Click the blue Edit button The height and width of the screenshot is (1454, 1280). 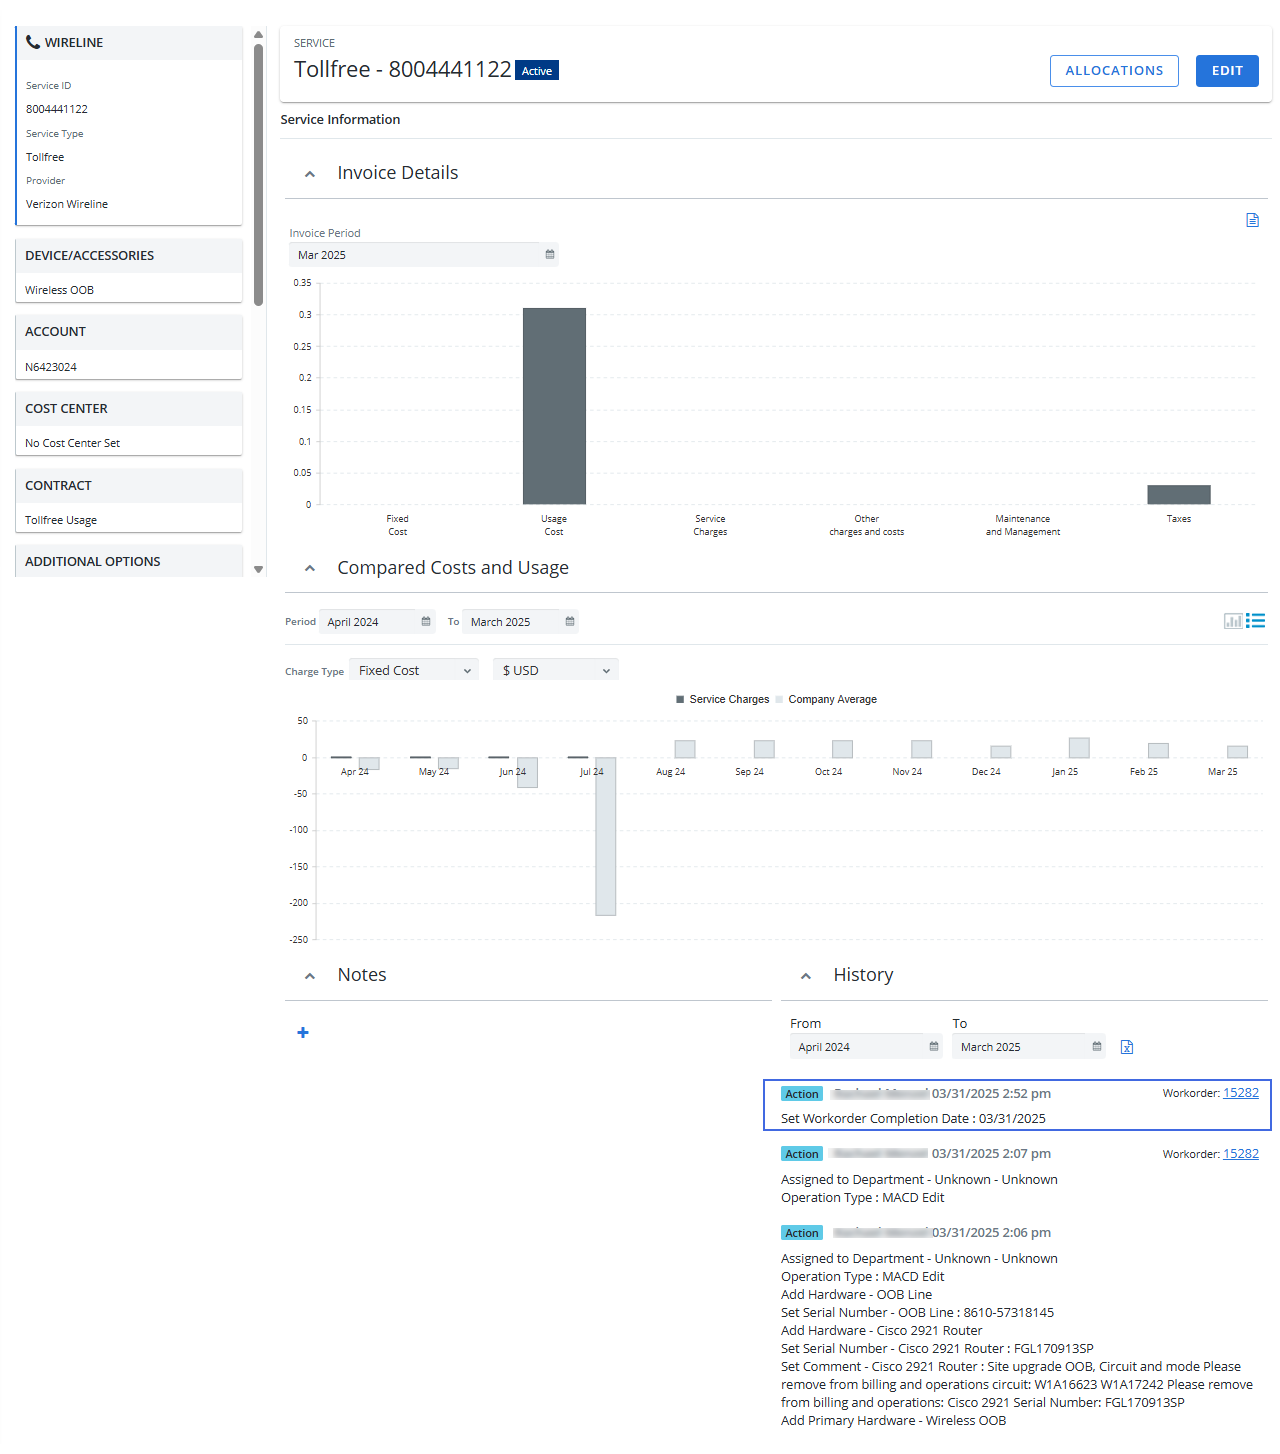(x=1227, y=71)
